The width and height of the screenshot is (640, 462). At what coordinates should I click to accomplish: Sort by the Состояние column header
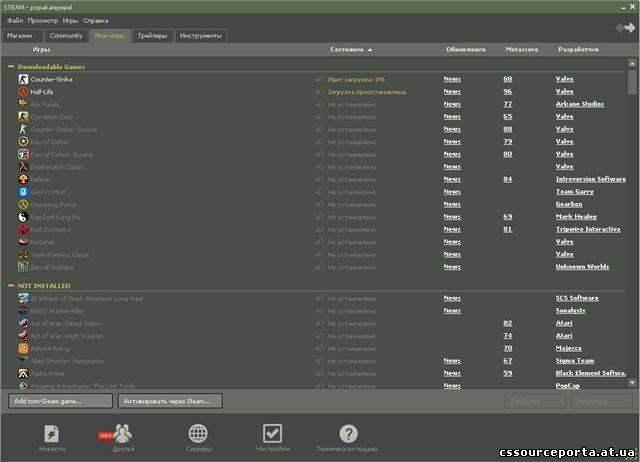coord(351,49)
